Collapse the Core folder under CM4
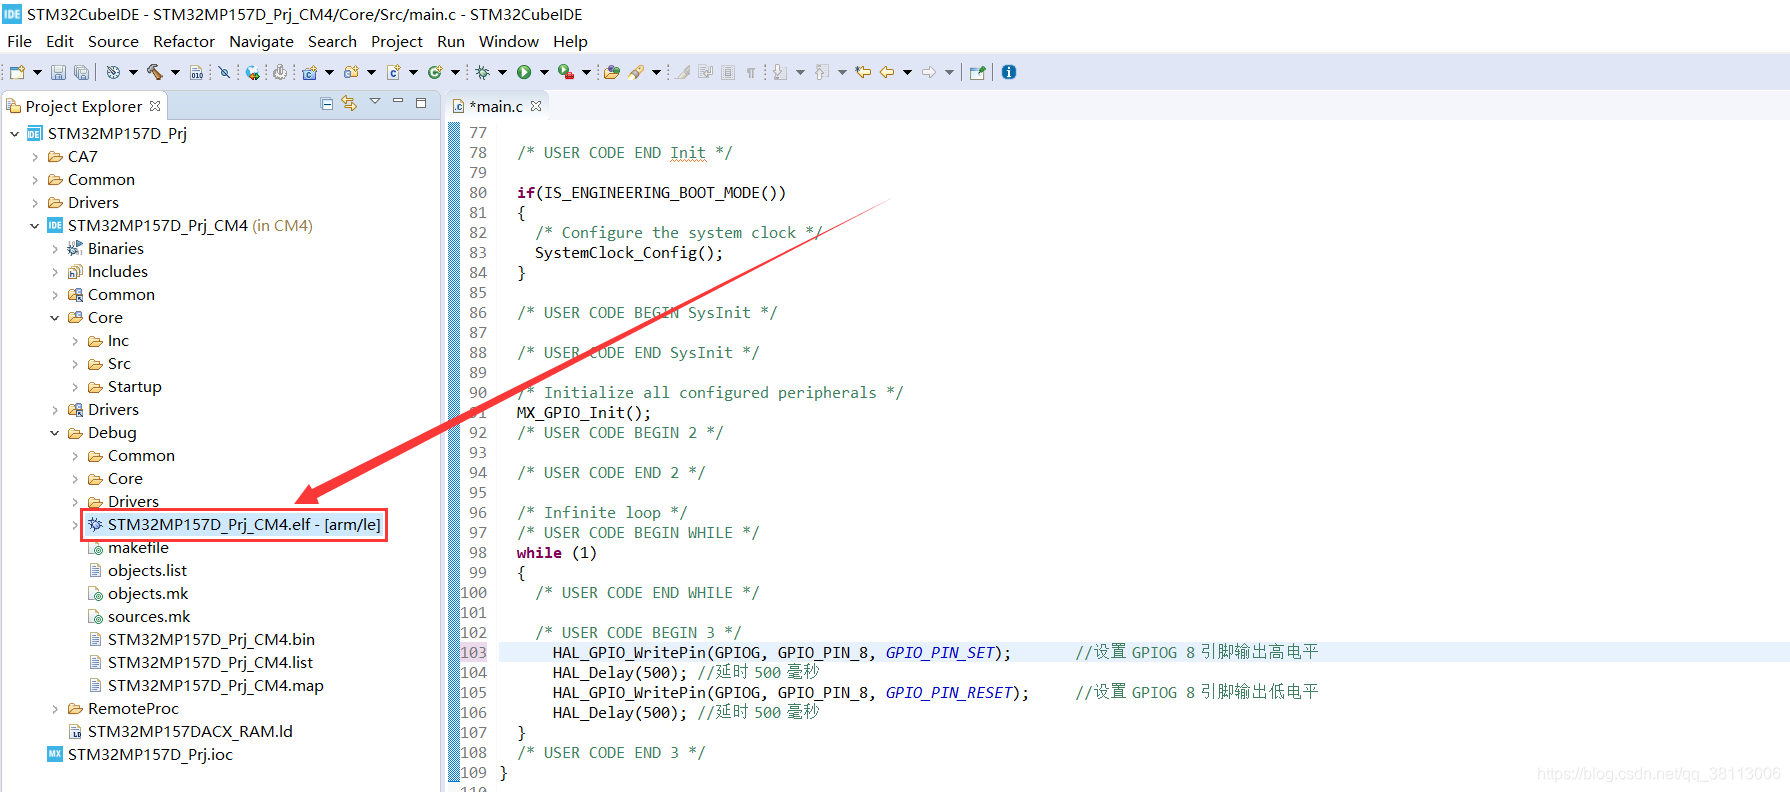Image resolution: width=1790 pixels, height=792 pixels. (x=55, y=318)
